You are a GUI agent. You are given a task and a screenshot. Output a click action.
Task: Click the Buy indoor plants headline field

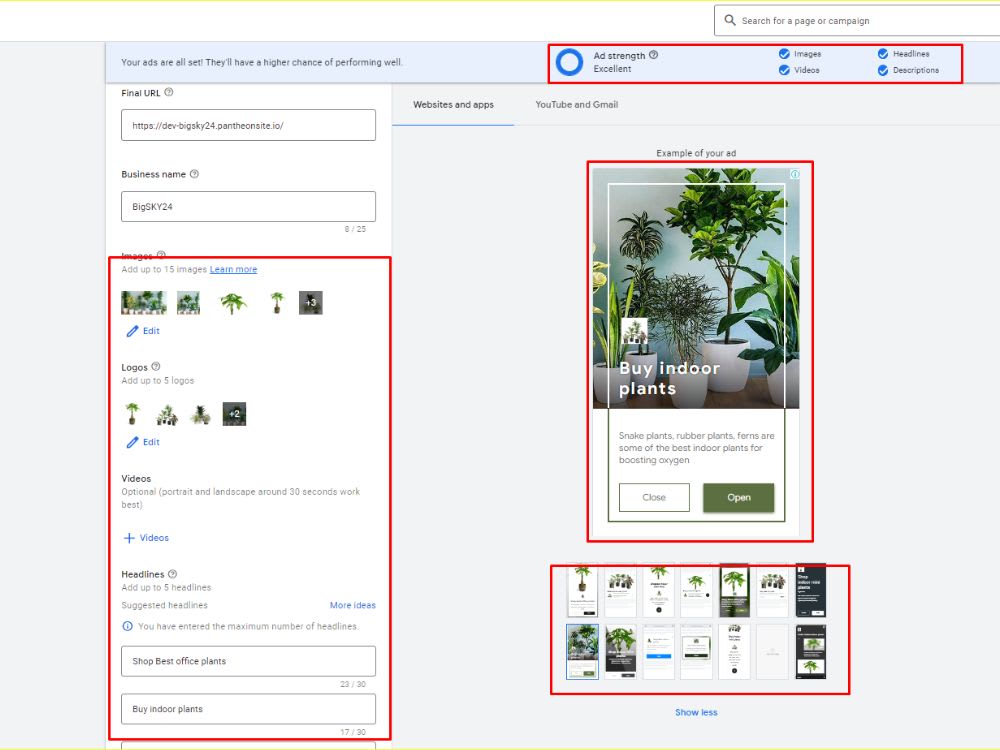[248, 709]
